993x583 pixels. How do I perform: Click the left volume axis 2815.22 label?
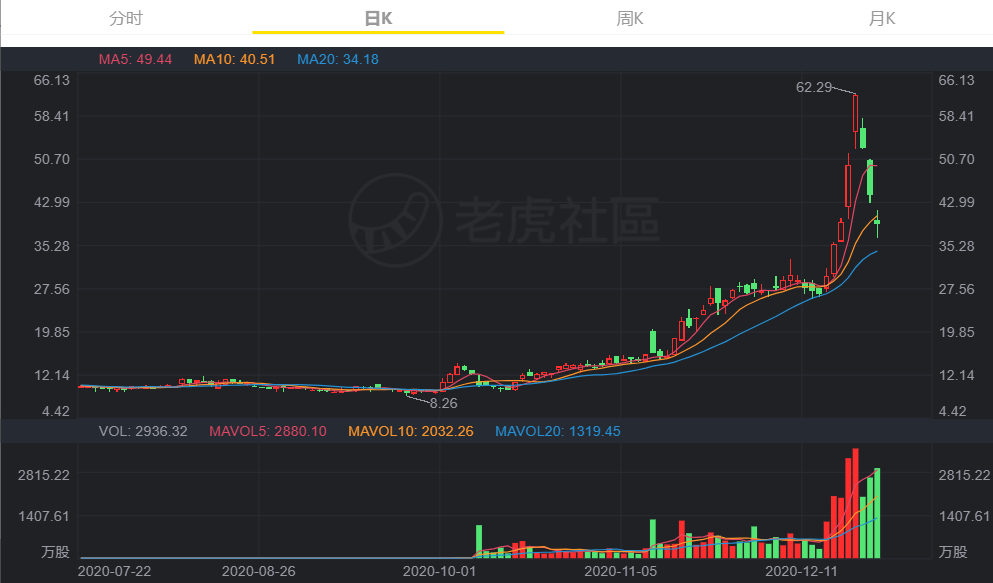[x=44, y=475]
